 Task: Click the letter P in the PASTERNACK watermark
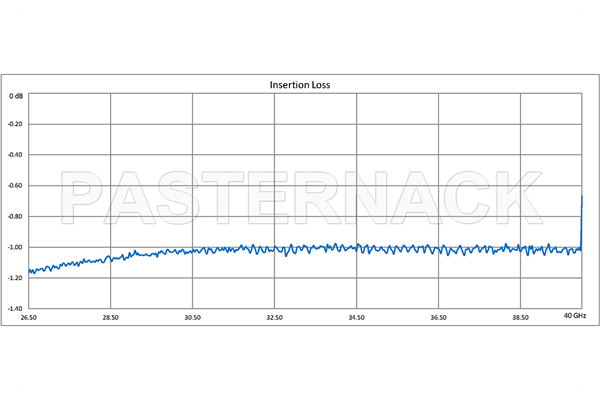(x=85, y=198)
